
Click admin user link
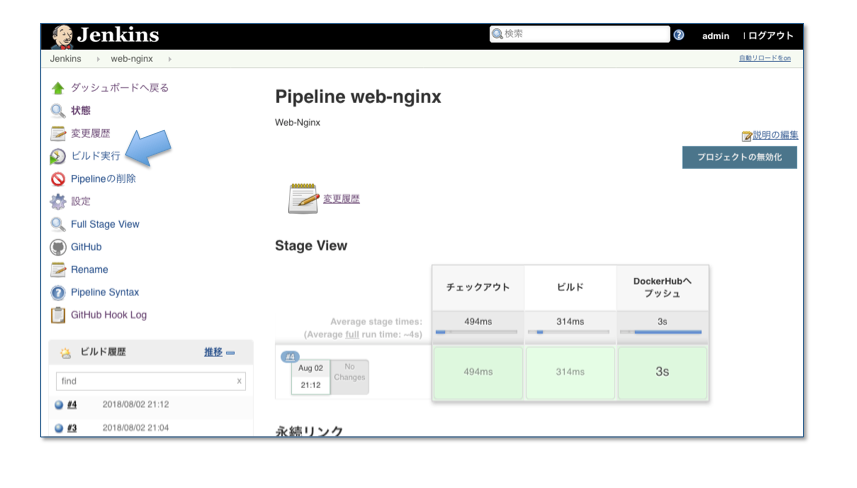715,36
